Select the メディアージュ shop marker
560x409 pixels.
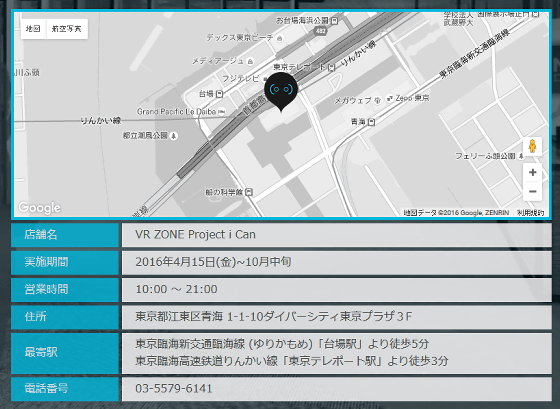(250, 61)
